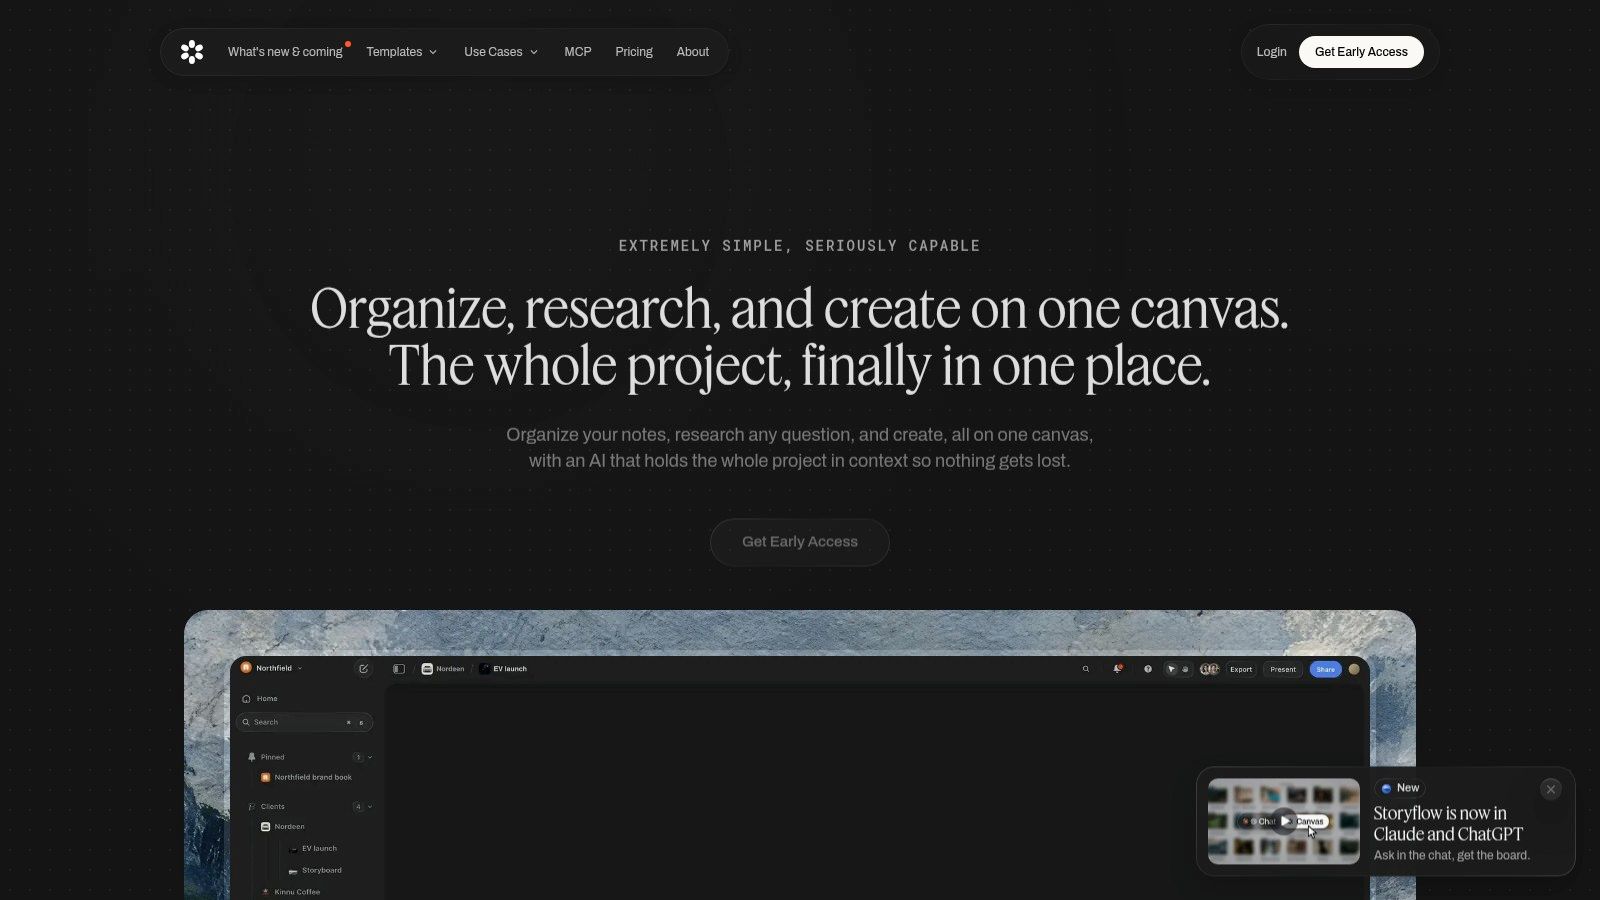Screen dimensions: 1600x900
Task: Click the new note compose icon
Action: coord(364,669)
